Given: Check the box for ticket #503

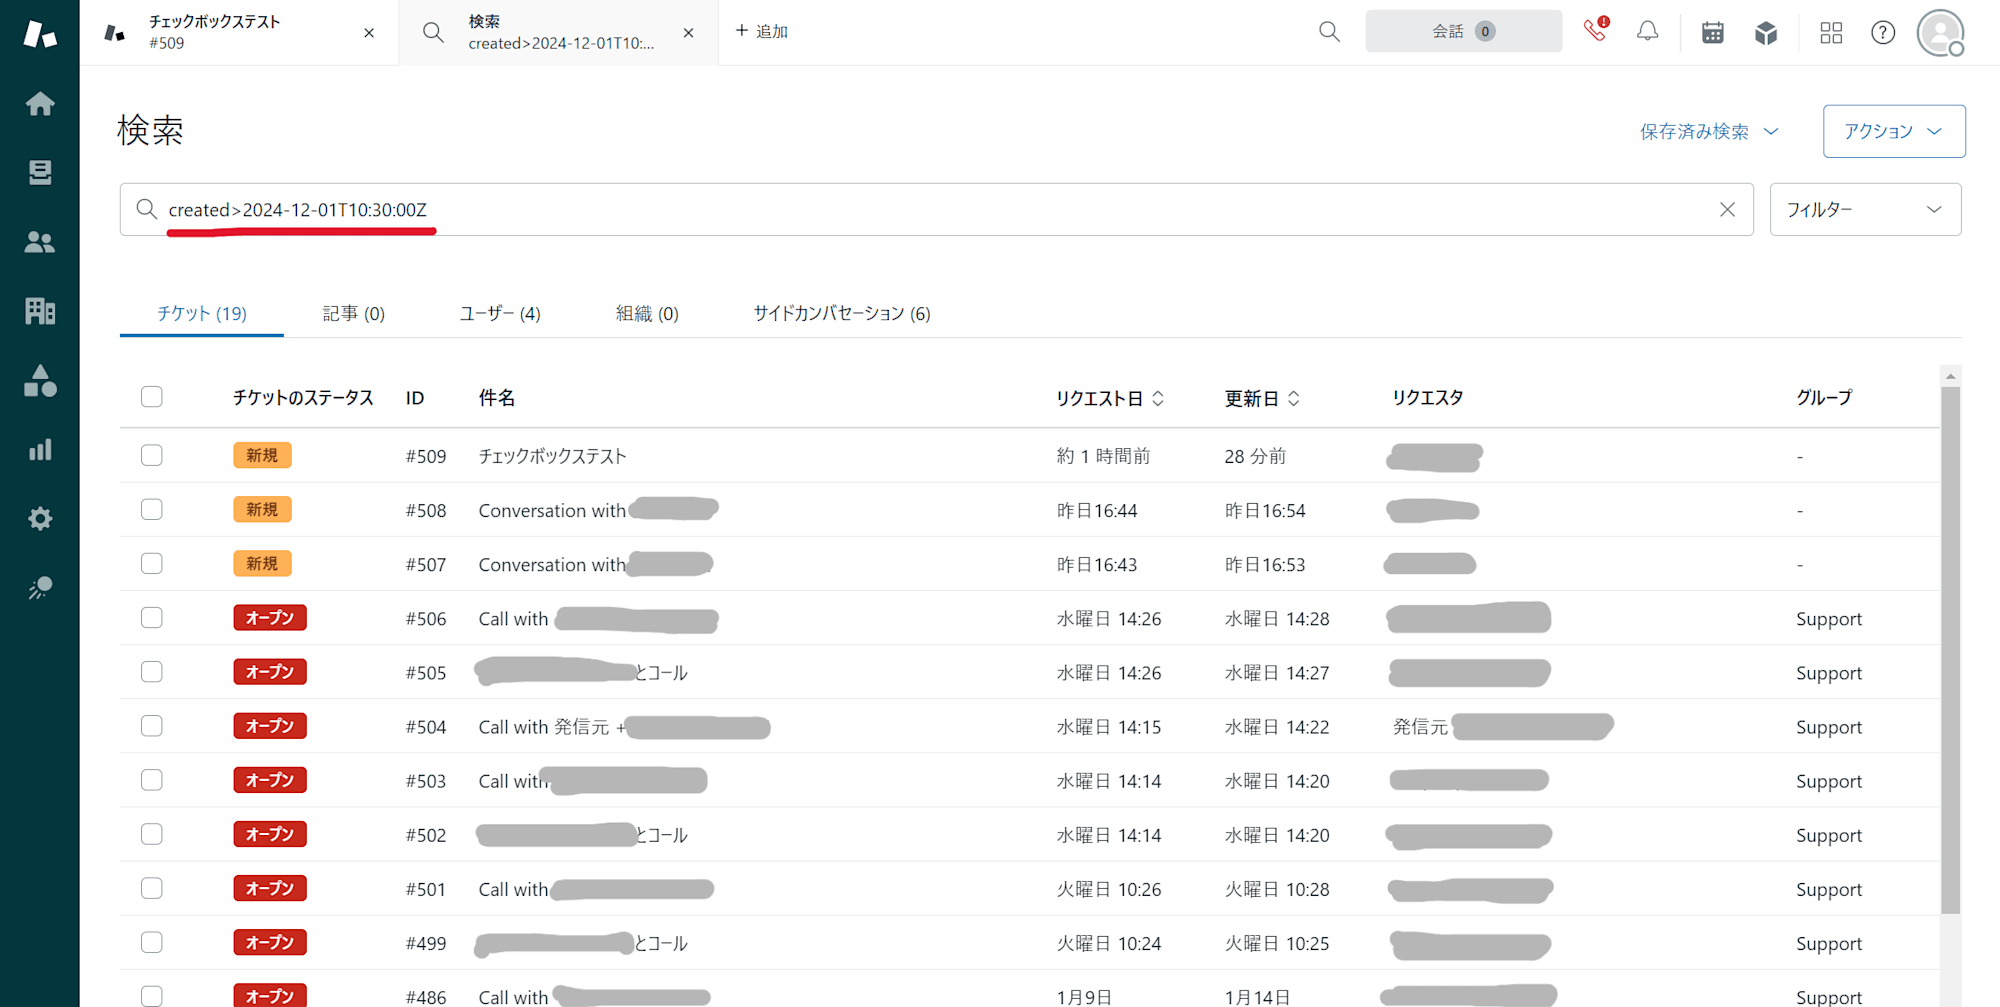Looking at the screenshot, I should [152, 779].
